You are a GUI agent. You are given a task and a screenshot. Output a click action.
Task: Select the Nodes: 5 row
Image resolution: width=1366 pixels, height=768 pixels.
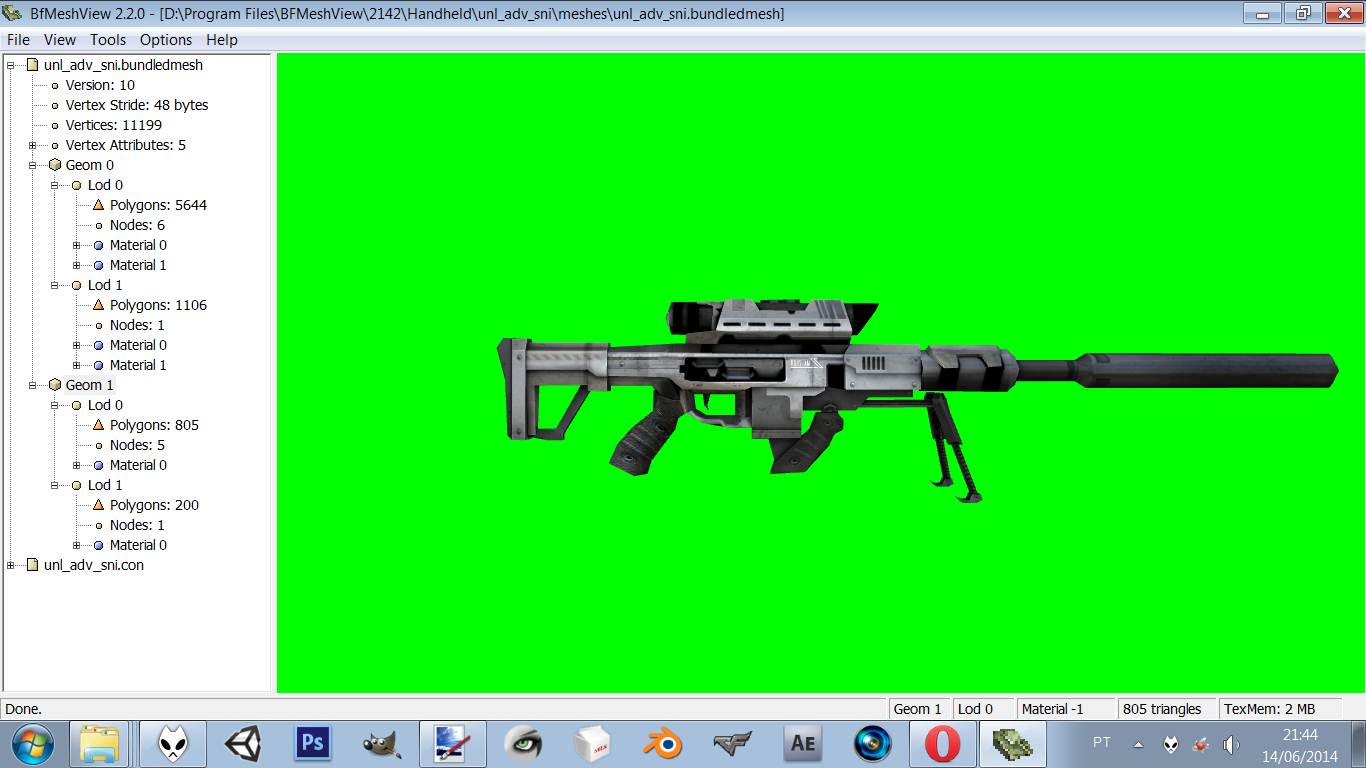point(137,445)
